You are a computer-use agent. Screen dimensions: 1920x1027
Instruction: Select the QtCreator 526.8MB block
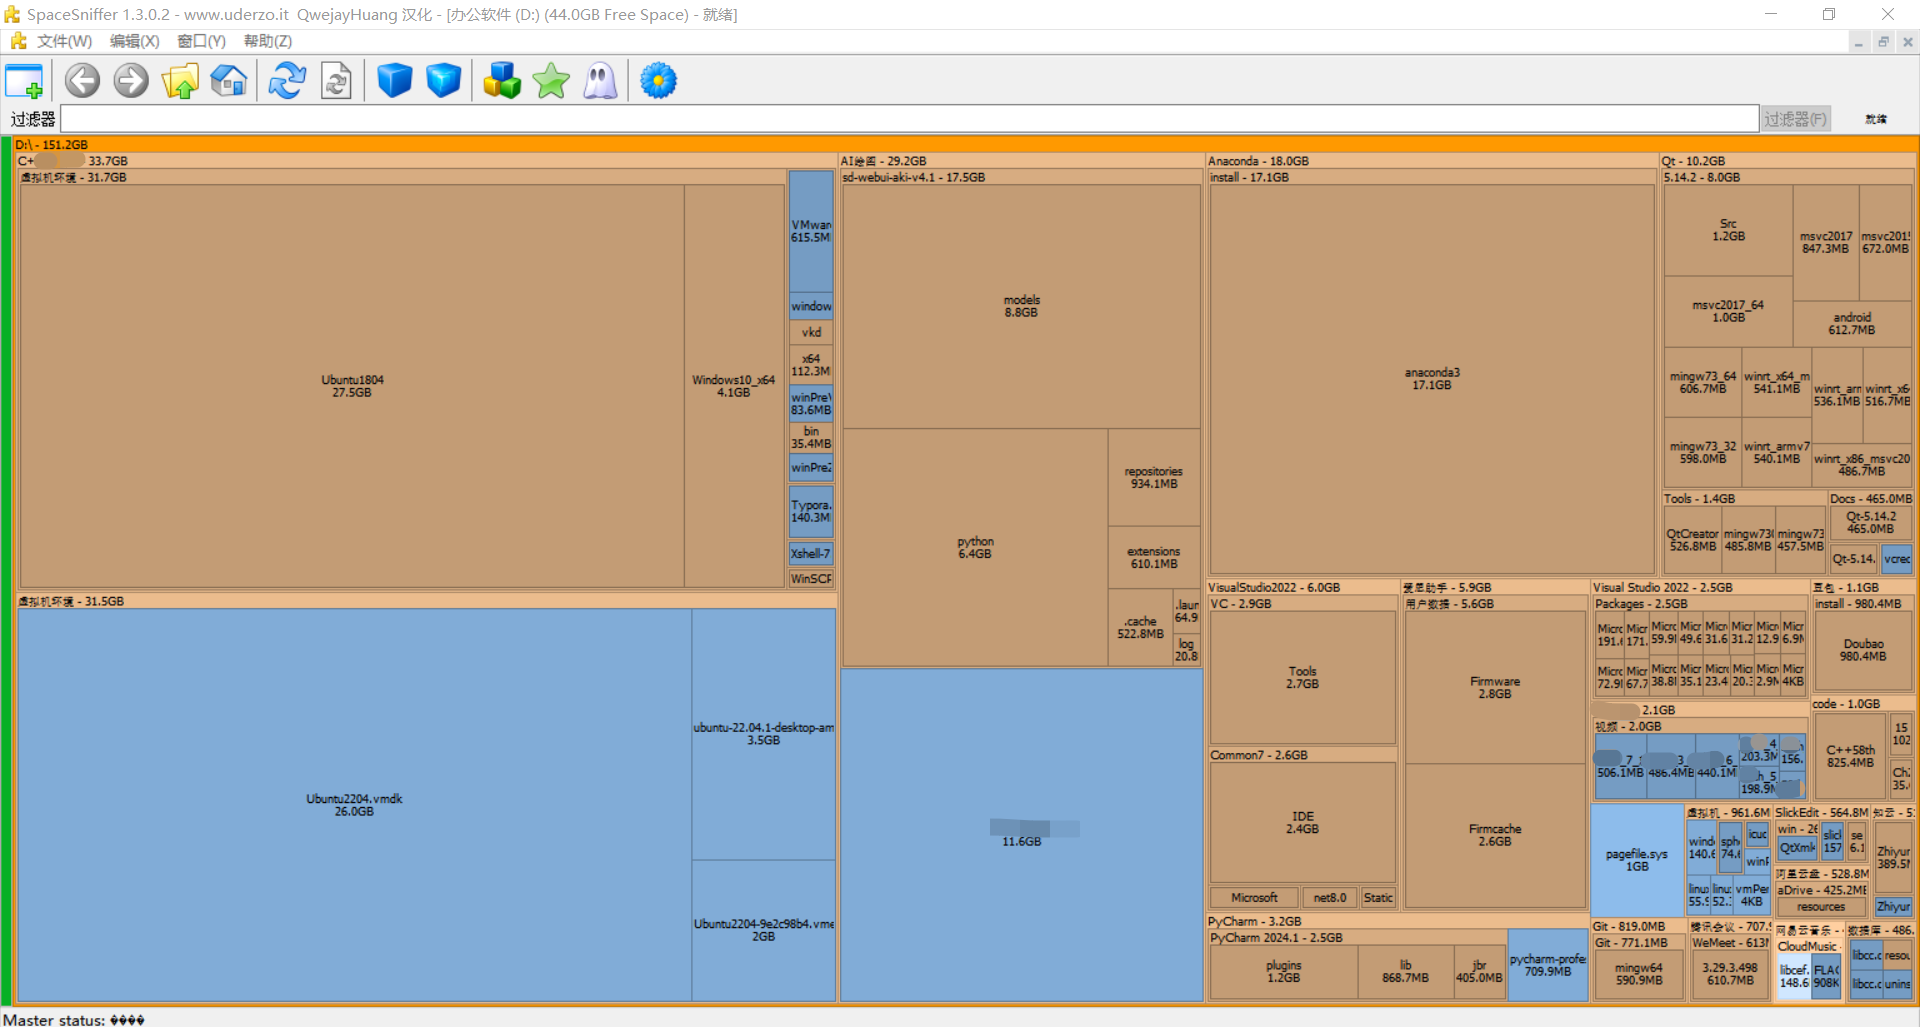click(1692, 540)
